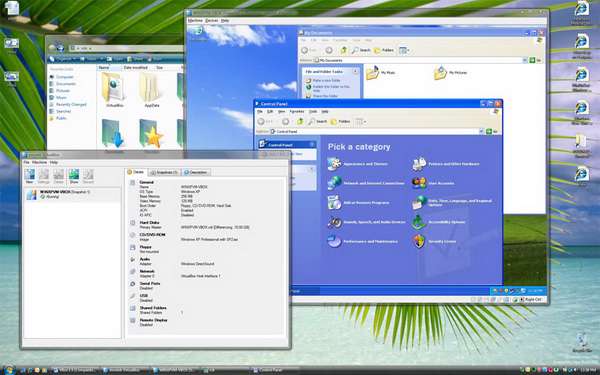Open Security Center category icon
600x375 pixels.
click(419, 241)
